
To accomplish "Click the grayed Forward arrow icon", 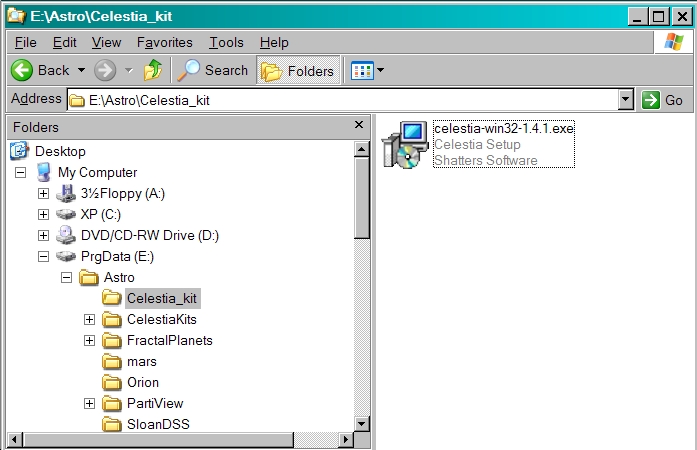I will click(x=105, y=70).
